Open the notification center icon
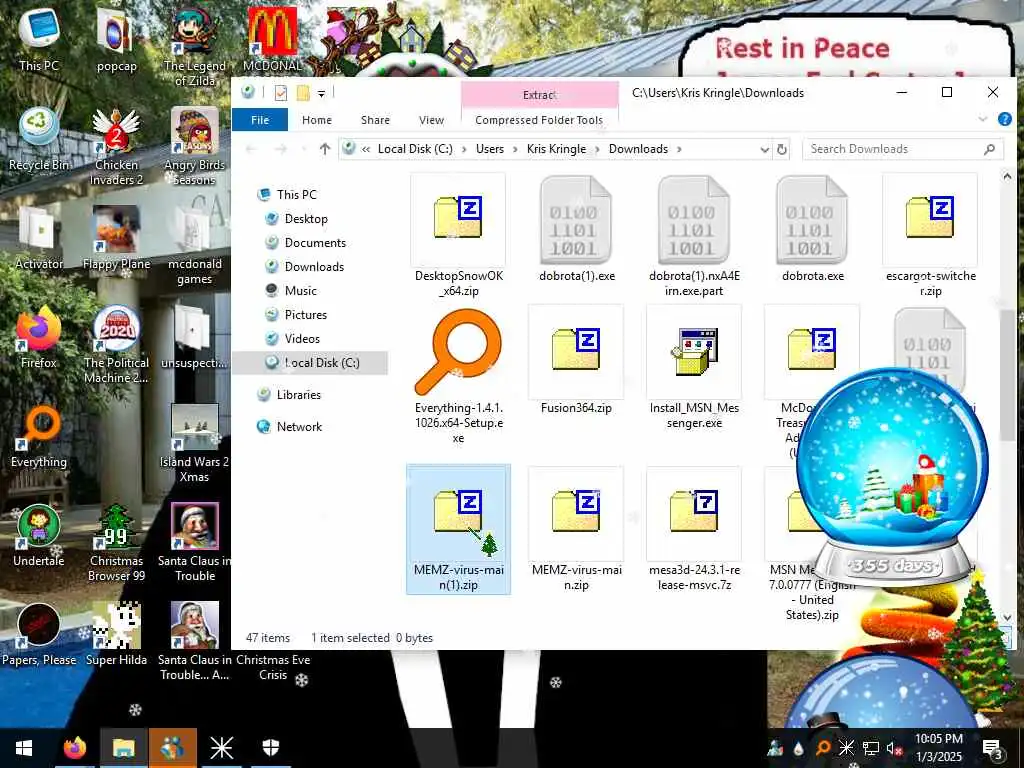The width and height of the screenshot is (1024, 768). tap(992, 748)
